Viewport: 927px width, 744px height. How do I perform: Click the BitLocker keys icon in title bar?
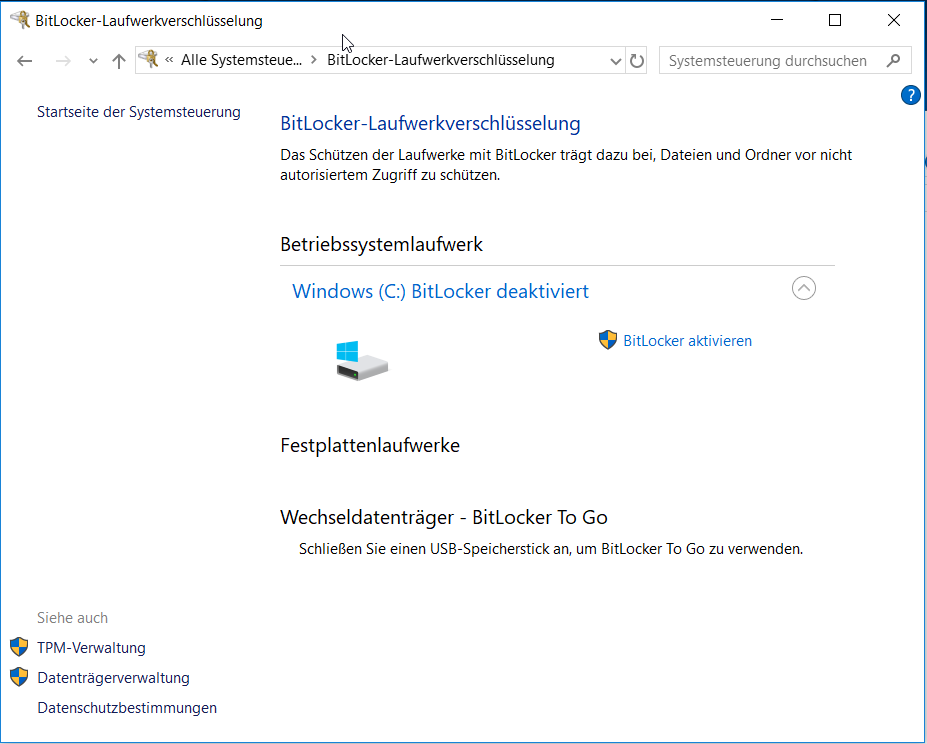click(x=19, y=19)
